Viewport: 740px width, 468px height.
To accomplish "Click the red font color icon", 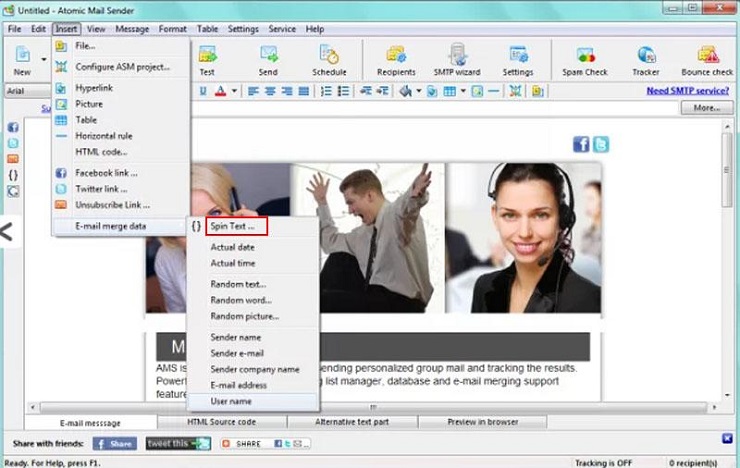I will tap(220, 91).
